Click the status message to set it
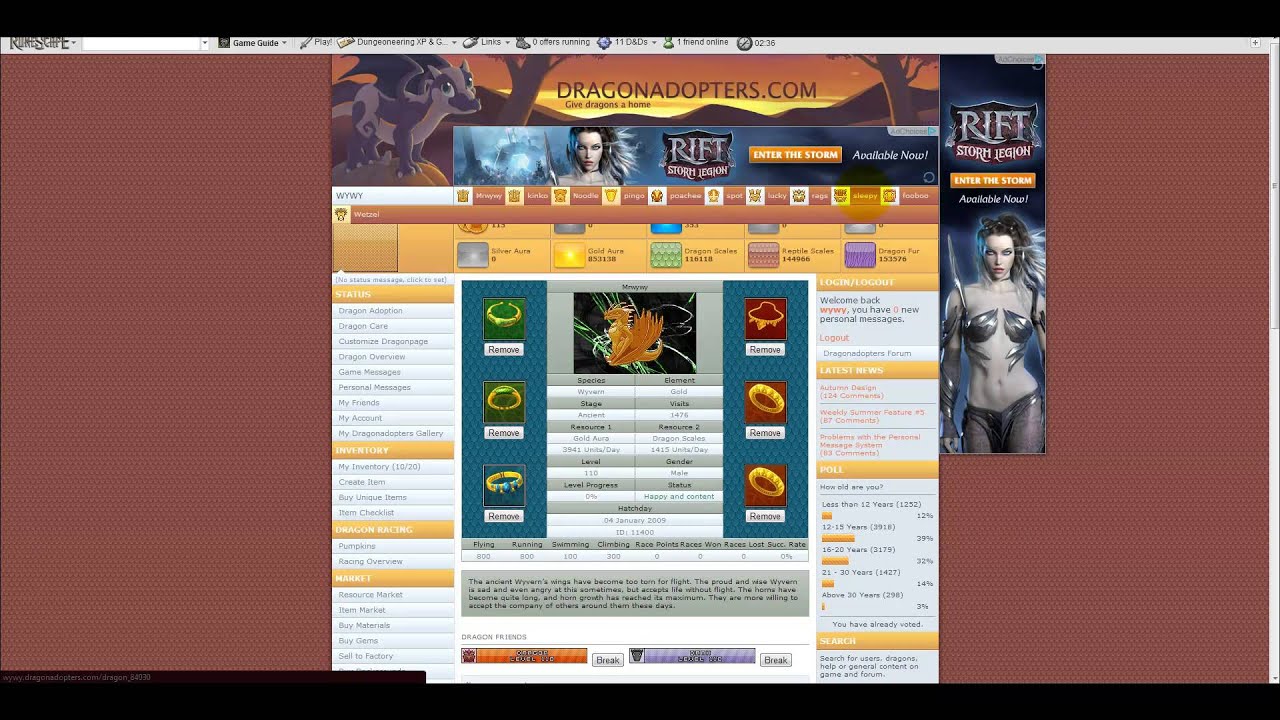1280x720 pixels. click(392, 280)
